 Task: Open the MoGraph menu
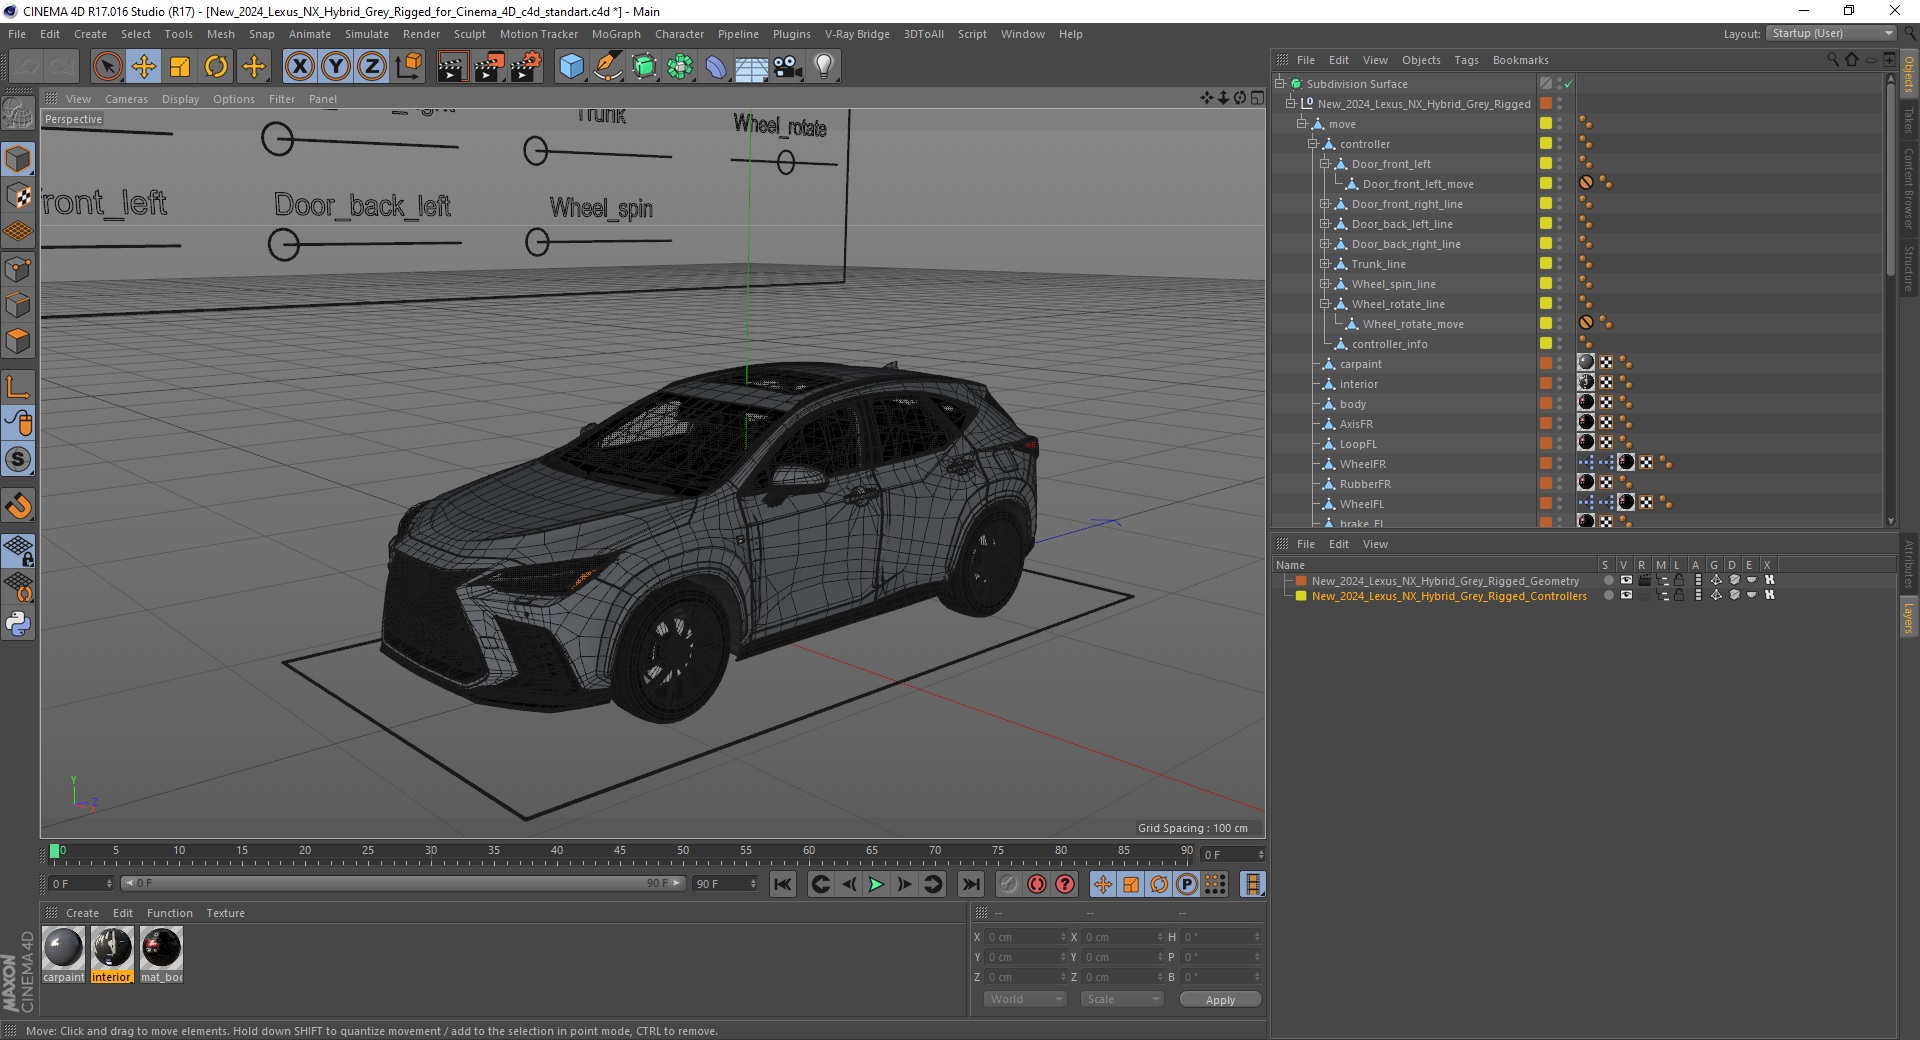tap(616, 34)
